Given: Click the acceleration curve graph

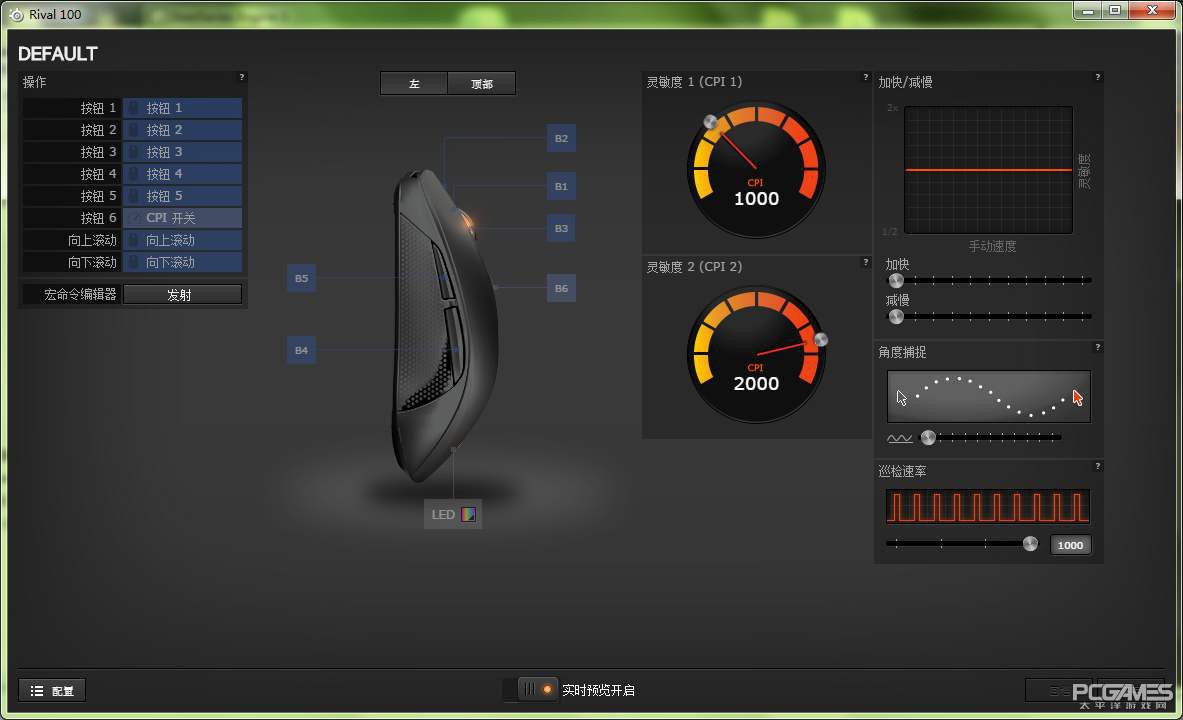Looking at the screenshot, I should pos(988,170).
